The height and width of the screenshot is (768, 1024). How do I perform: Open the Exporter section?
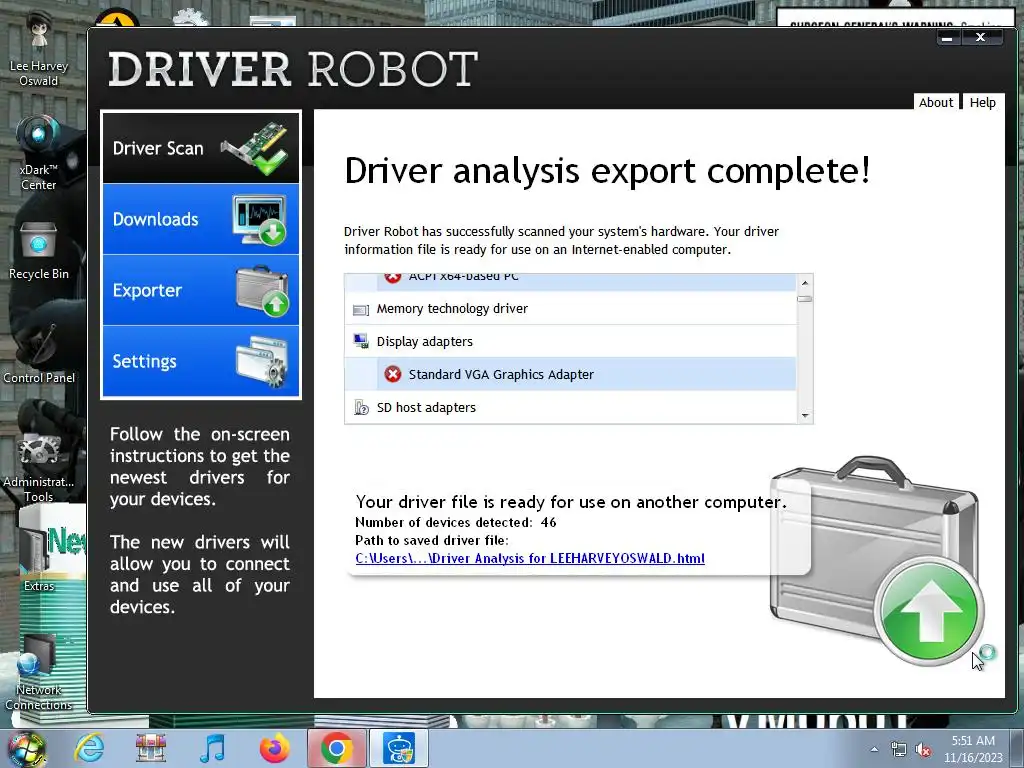pos(200,290)
